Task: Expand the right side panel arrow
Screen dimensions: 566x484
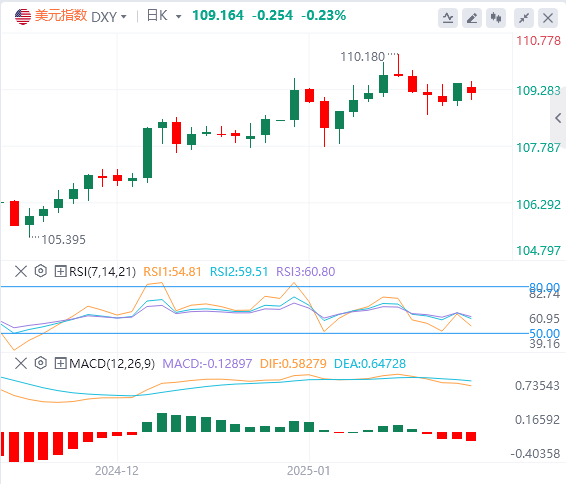Action: pos(558,118)
